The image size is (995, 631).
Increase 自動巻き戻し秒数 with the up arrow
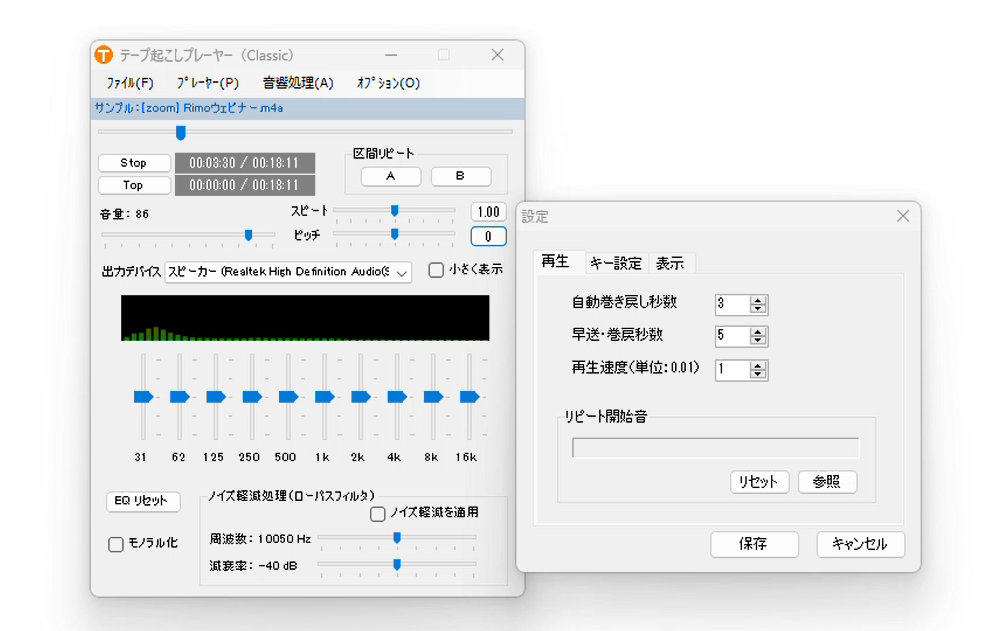(758, 300)
